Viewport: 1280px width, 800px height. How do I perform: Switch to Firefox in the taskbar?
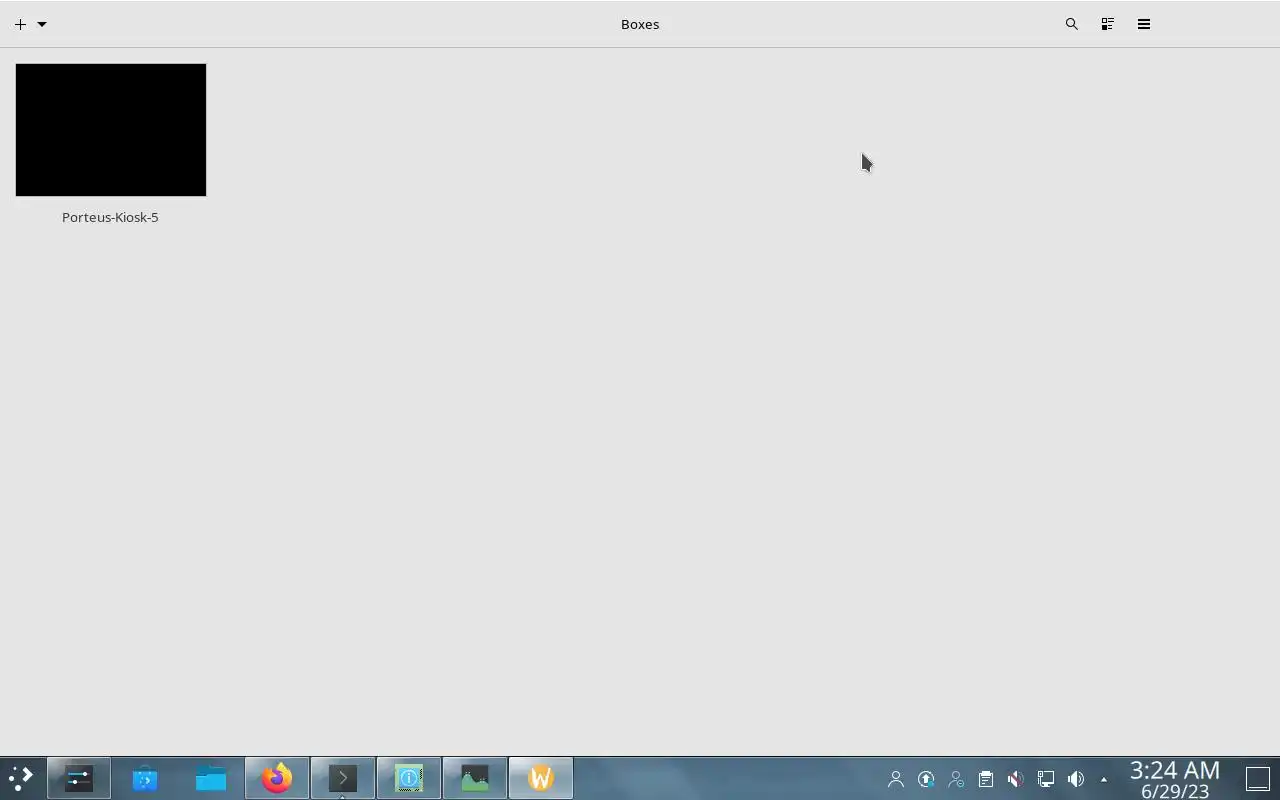277,778
